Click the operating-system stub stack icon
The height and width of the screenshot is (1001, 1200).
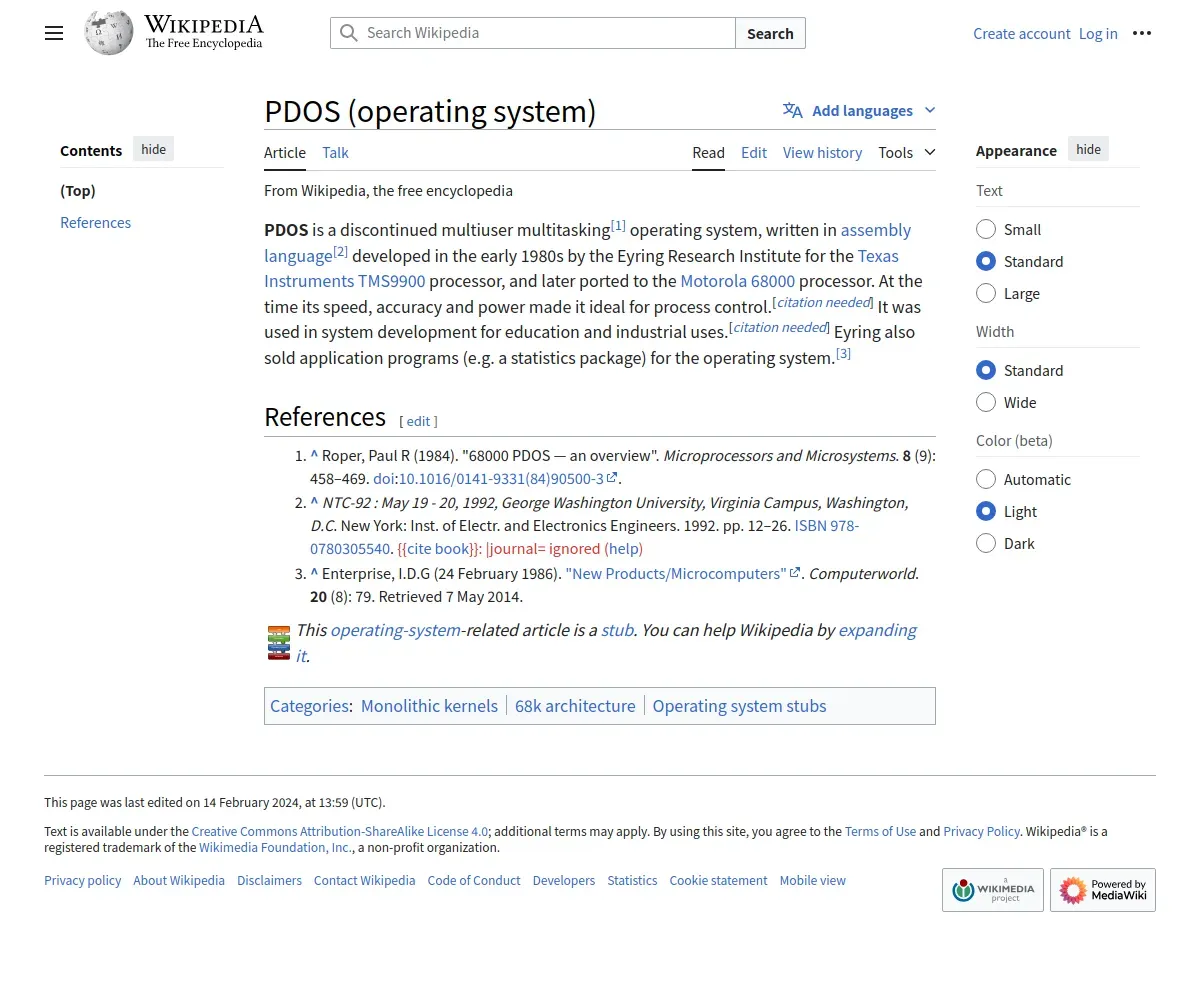point(279,643)
